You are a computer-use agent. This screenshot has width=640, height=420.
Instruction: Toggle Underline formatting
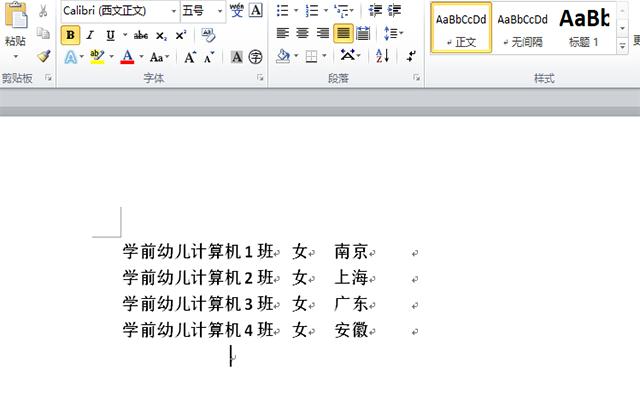pyautogui.click(x=110, y=36)
